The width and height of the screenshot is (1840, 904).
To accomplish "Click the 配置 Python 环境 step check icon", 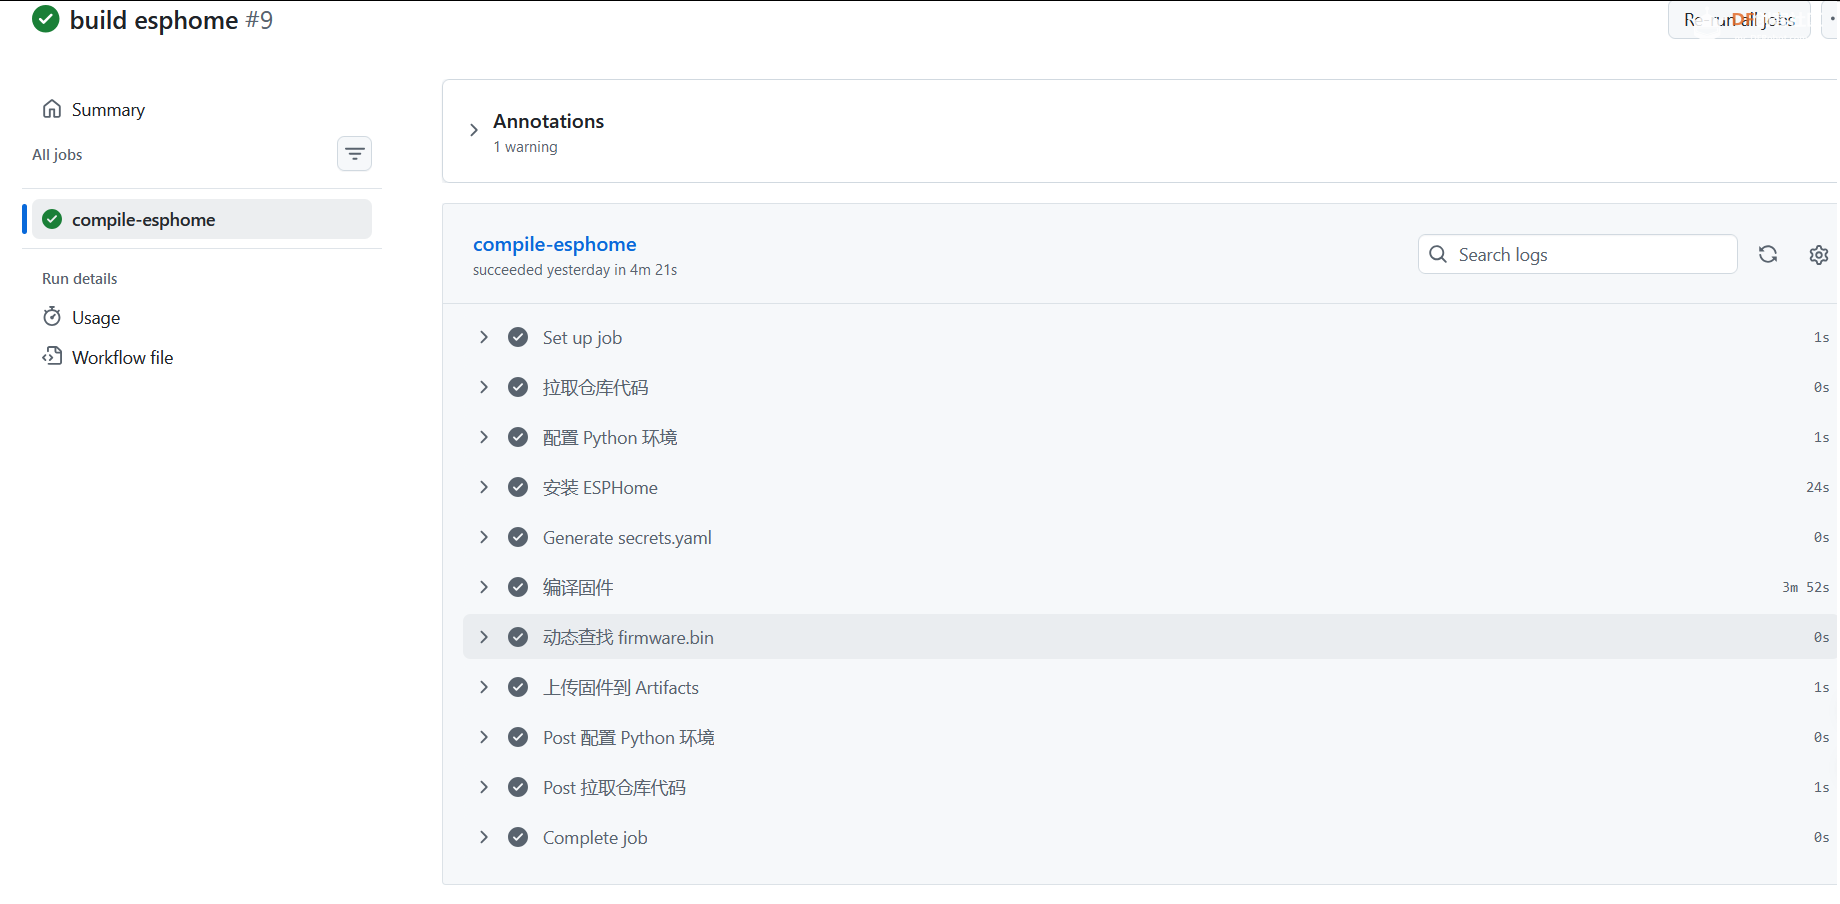I will tap(518, 437).
